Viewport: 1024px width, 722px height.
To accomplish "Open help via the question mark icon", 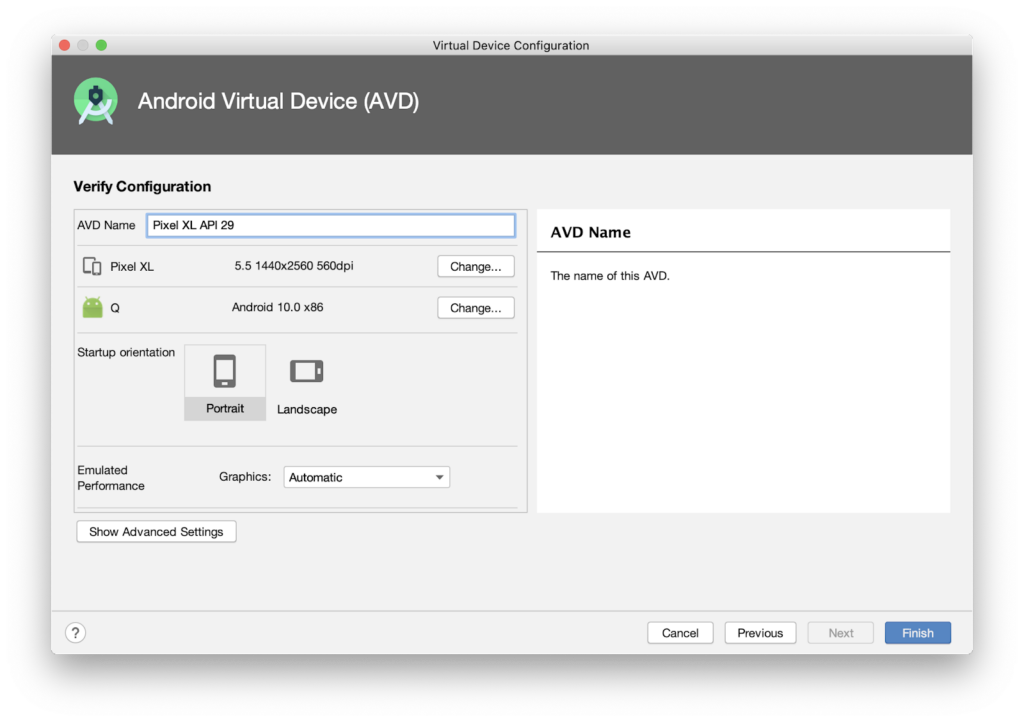I will 76,632.
